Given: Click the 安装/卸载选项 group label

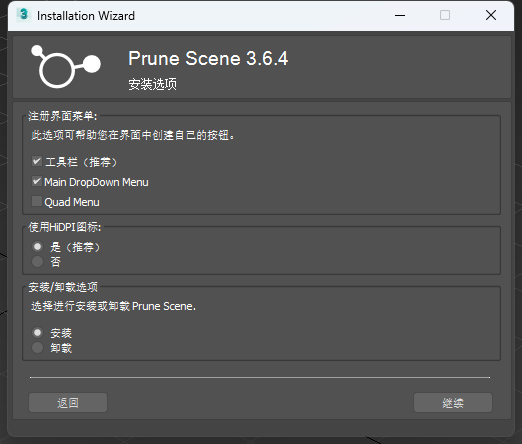Looking at the screenshot, I should tap(63, 287).
